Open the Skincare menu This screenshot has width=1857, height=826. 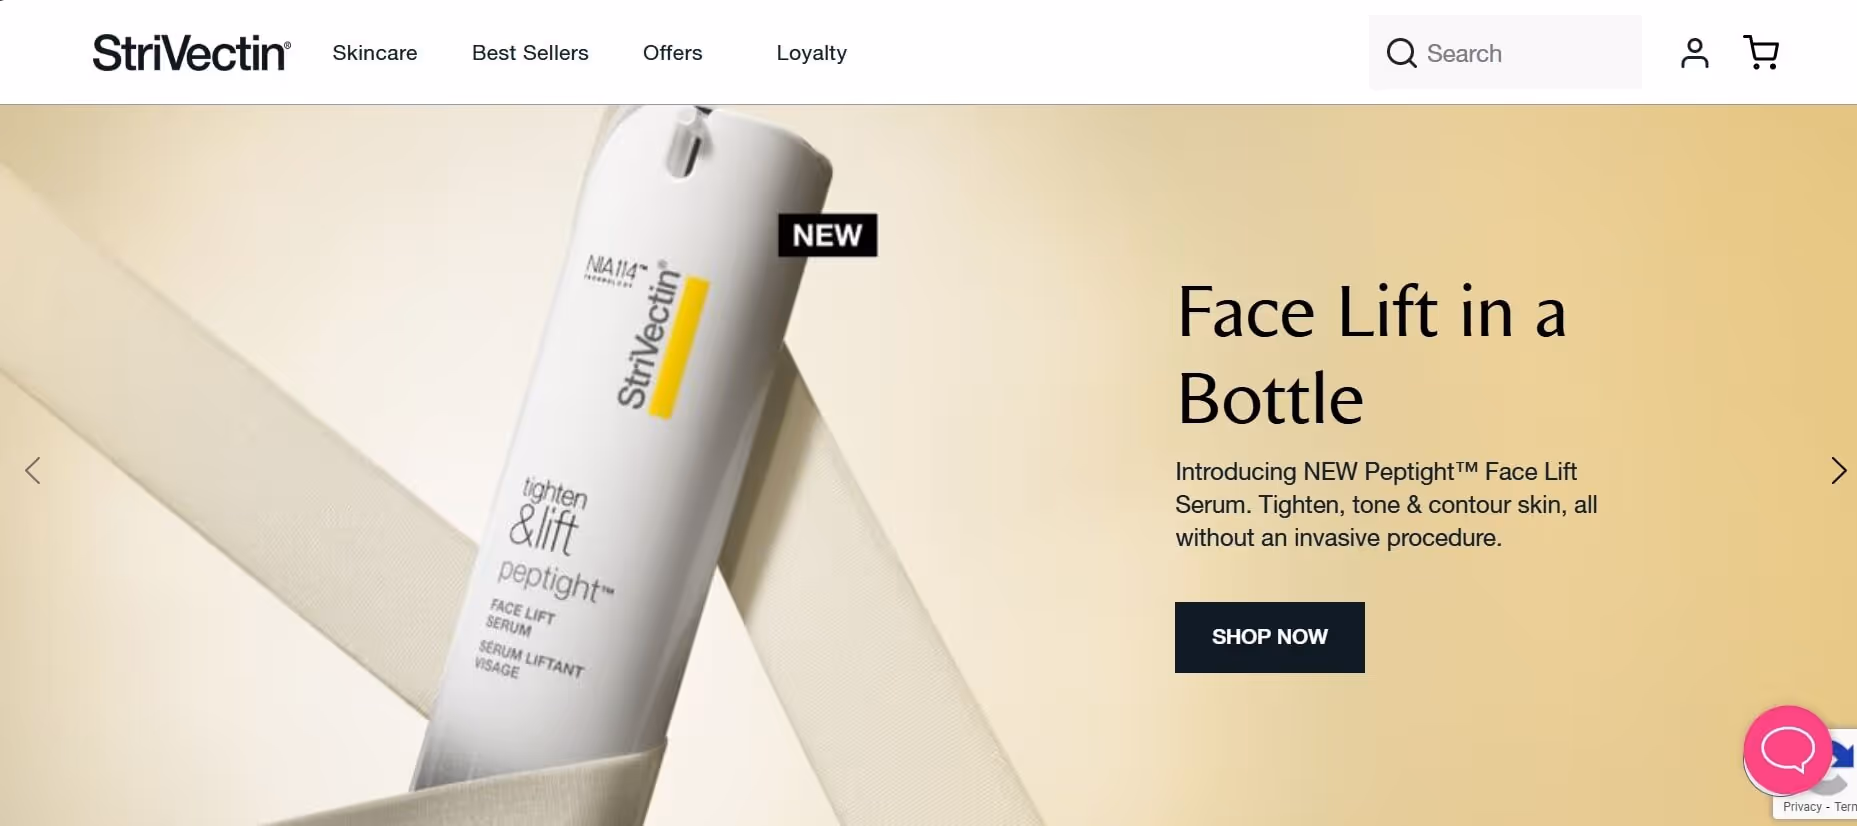[x=375, y=53]
